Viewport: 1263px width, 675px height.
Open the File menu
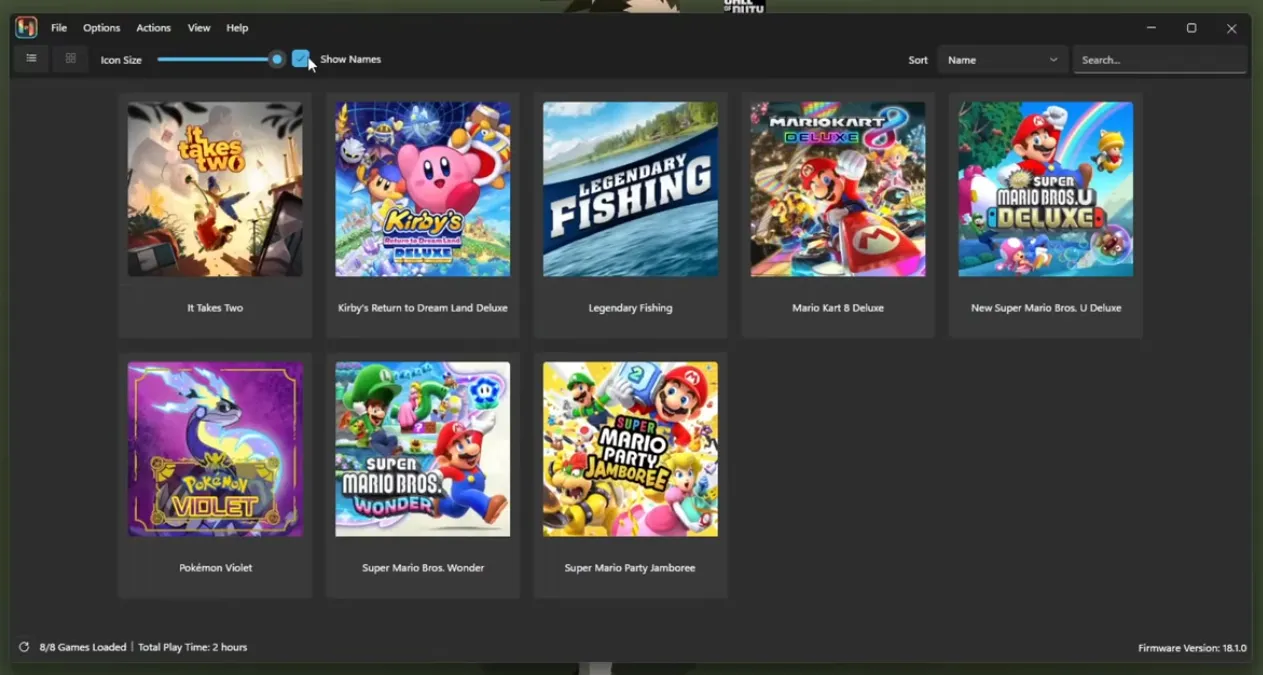[x=58, y=27]
